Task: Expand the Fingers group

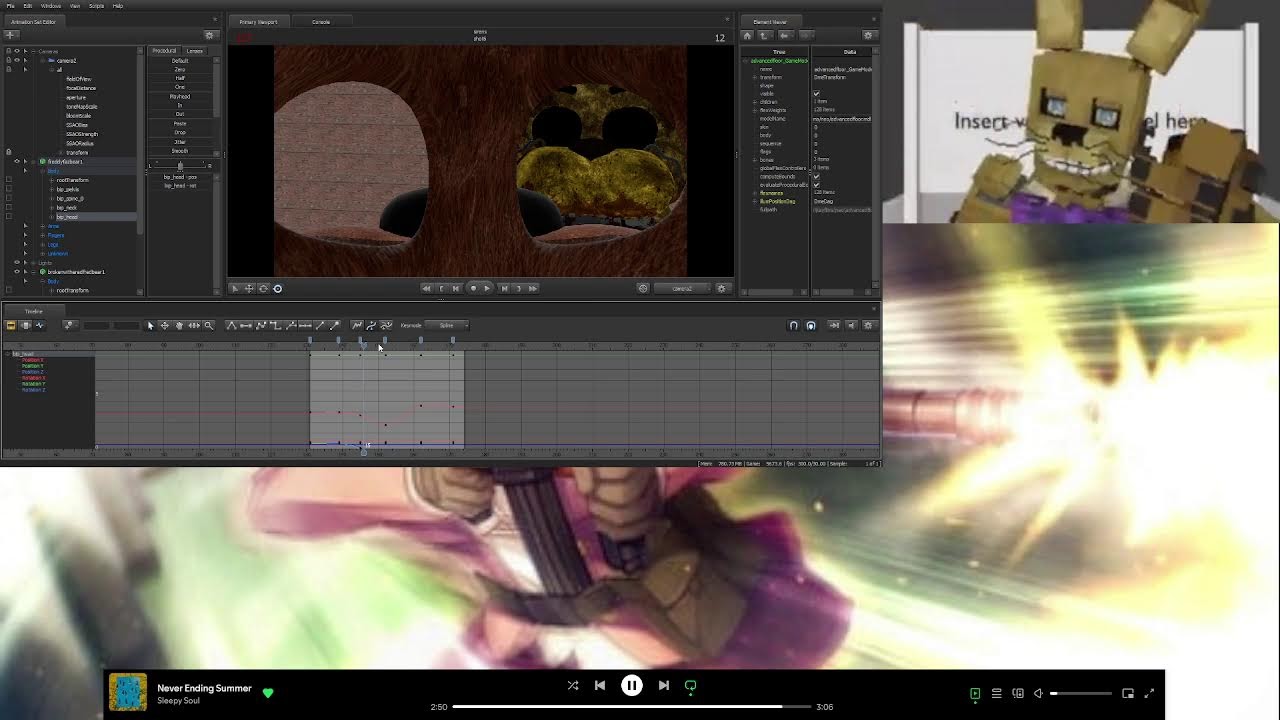Action: [42, 235]
